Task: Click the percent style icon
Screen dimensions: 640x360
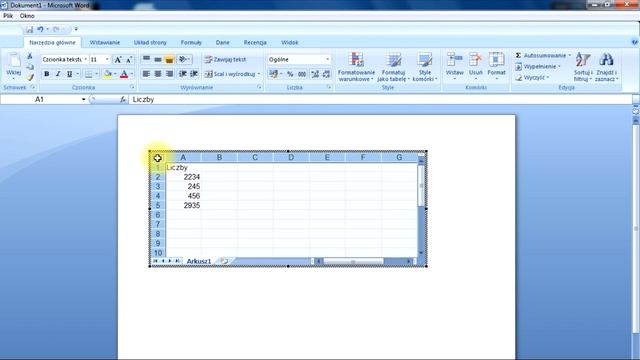Action: [x=290, y=74]
